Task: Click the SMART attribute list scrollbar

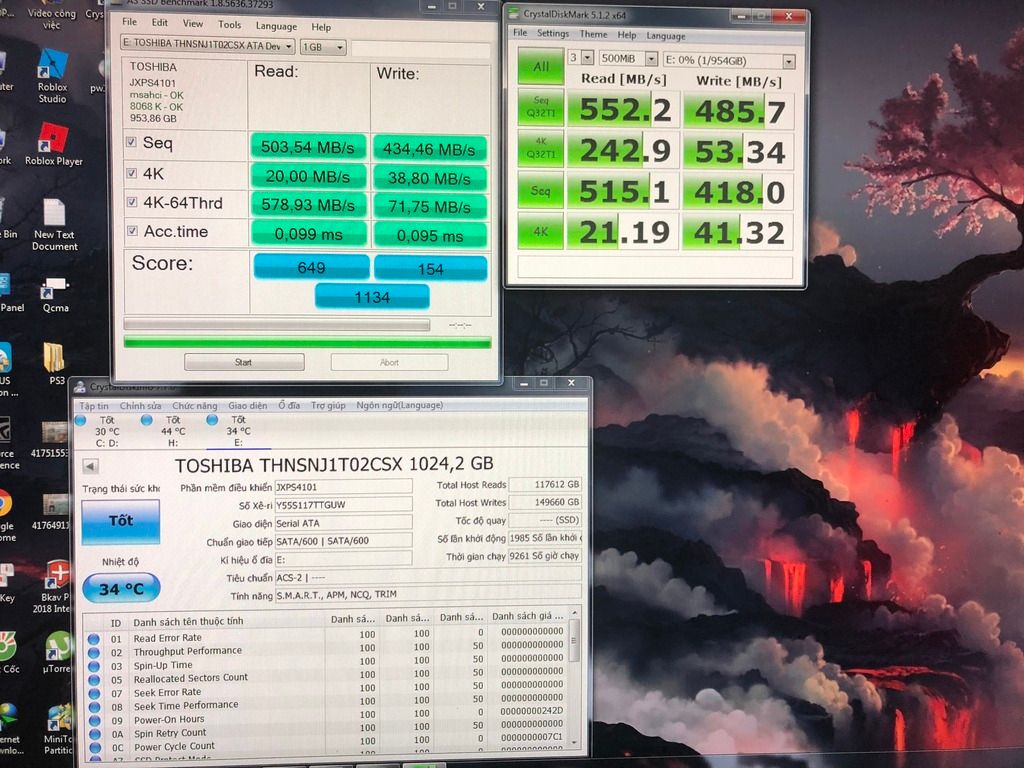Action: coord(575,677)
